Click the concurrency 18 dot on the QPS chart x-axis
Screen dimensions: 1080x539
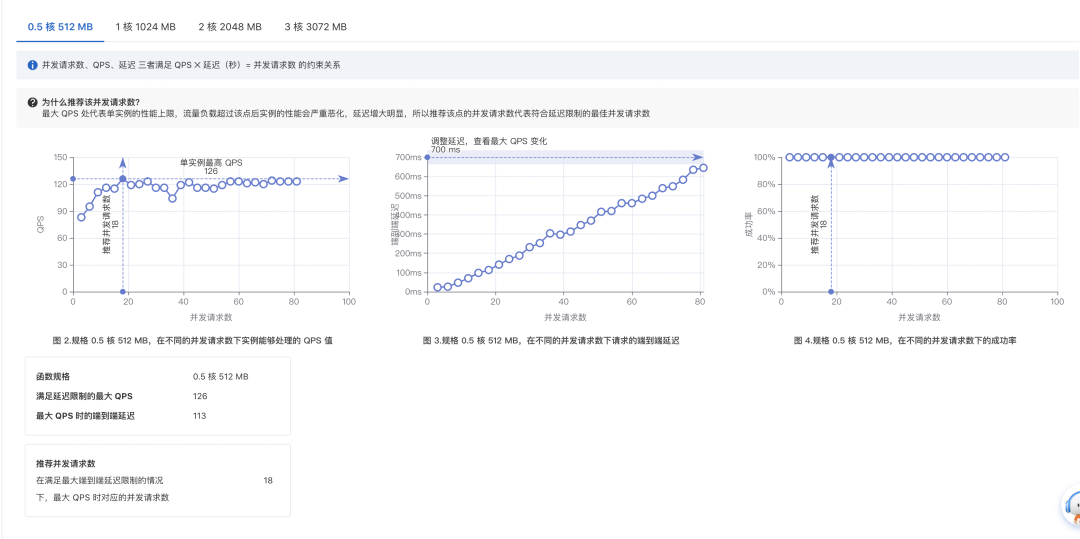click(x=123, y=292)
